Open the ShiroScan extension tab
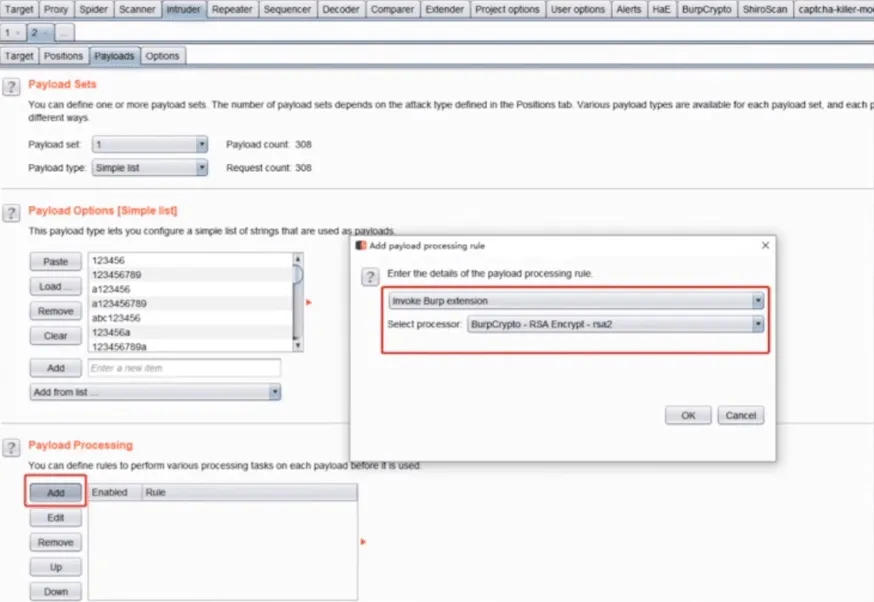 (765, 9)
